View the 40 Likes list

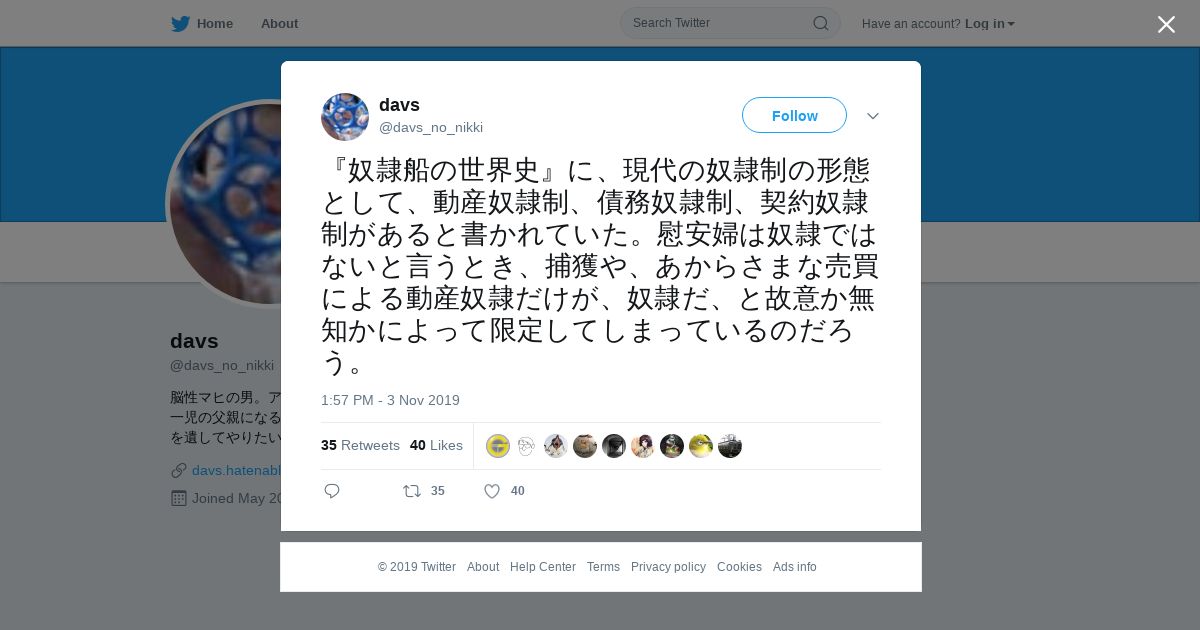coord(436,445)
